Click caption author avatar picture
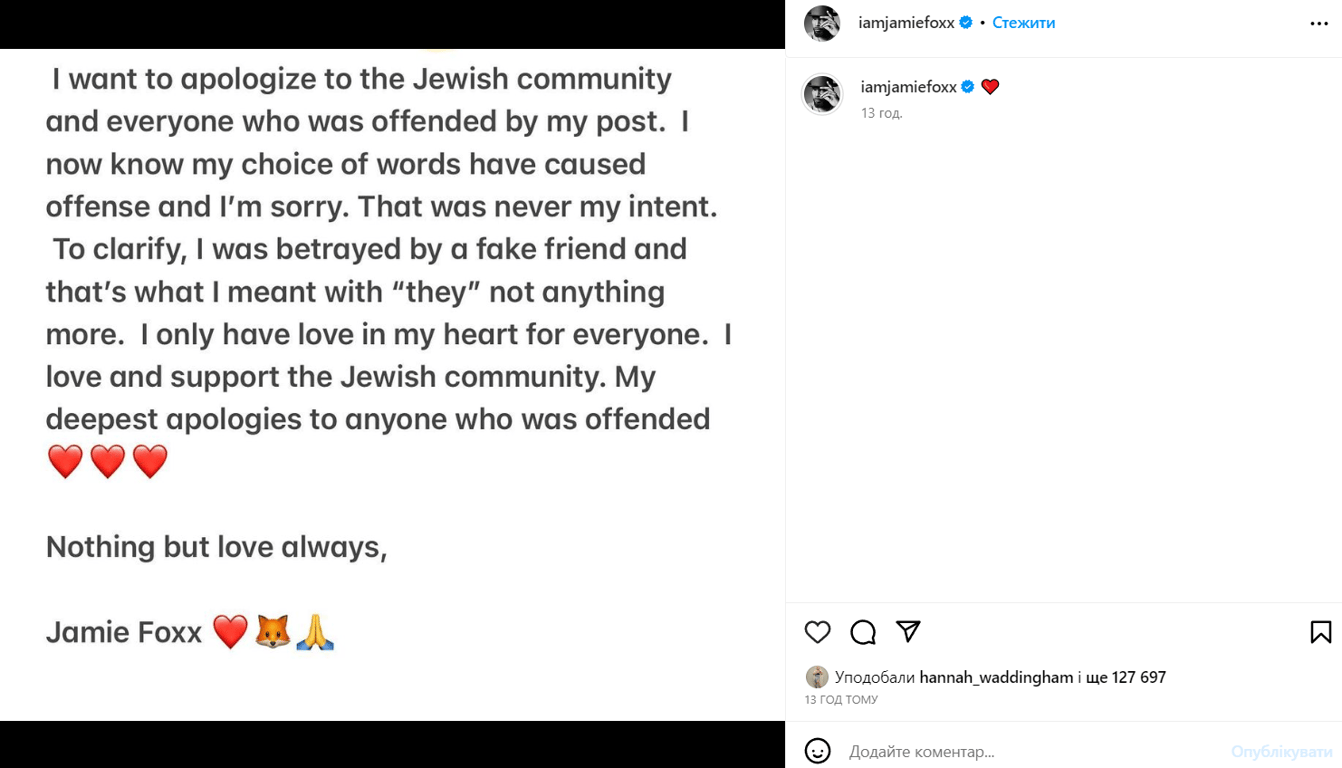 (x=822, y=94)
